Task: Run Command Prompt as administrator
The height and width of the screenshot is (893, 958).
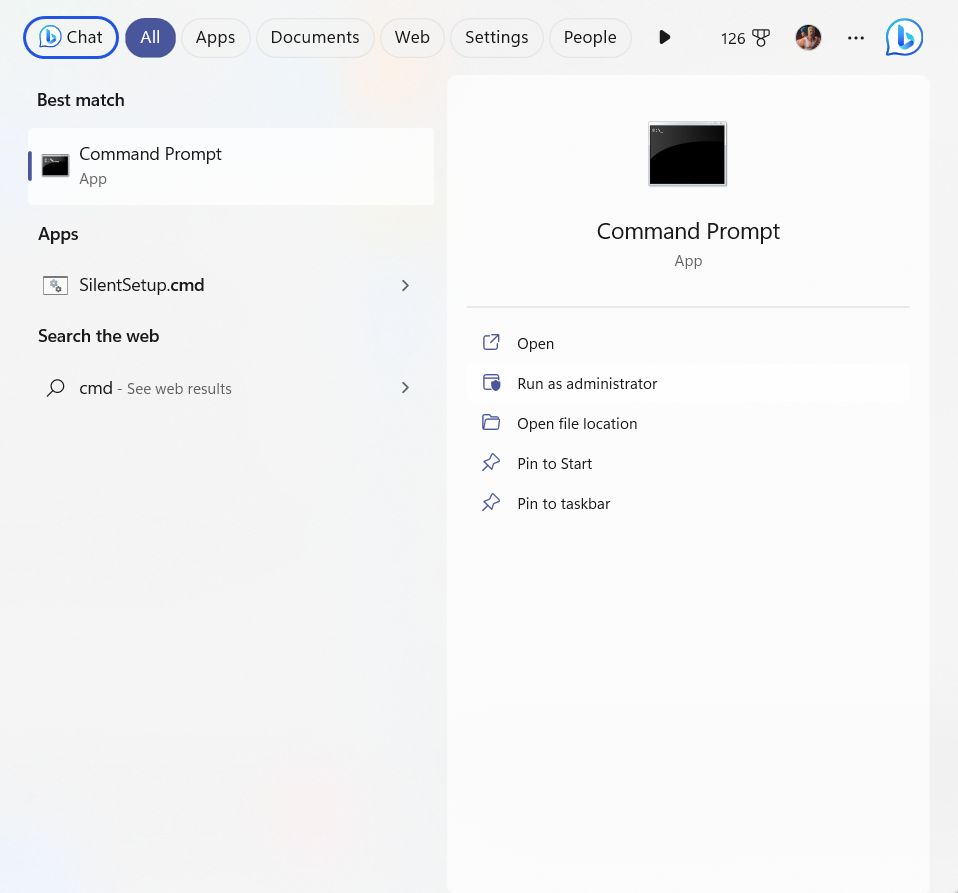Action: 587,383
